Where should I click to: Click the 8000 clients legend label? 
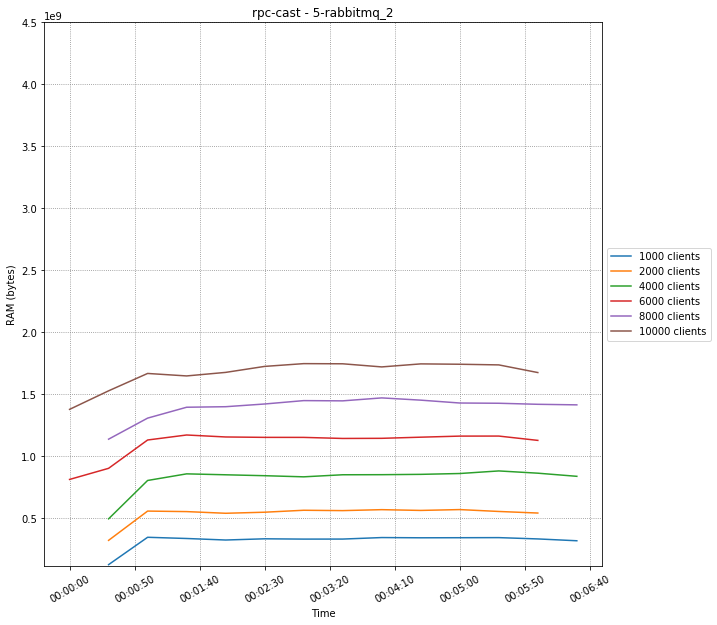coord(669,317)
